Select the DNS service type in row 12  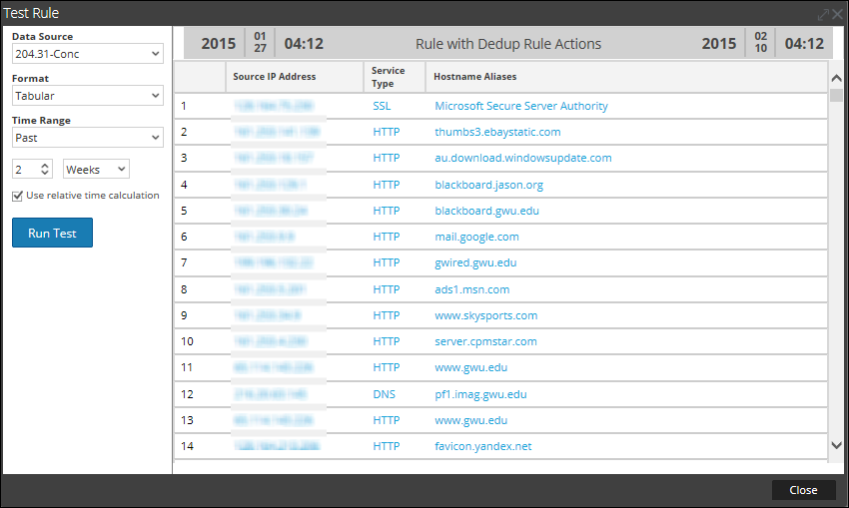(384, 395)
